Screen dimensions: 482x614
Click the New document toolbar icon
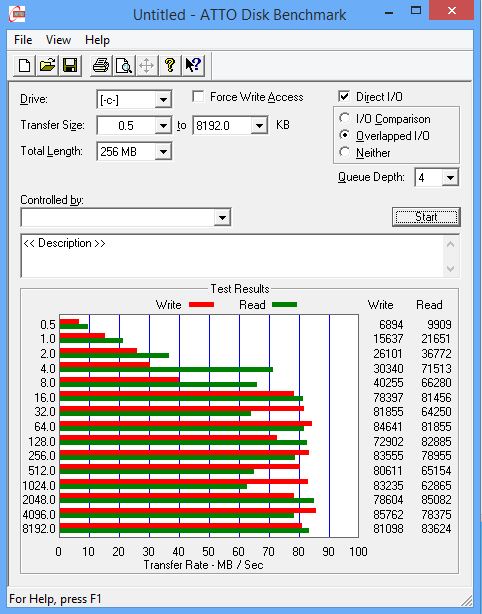[24, 65]
